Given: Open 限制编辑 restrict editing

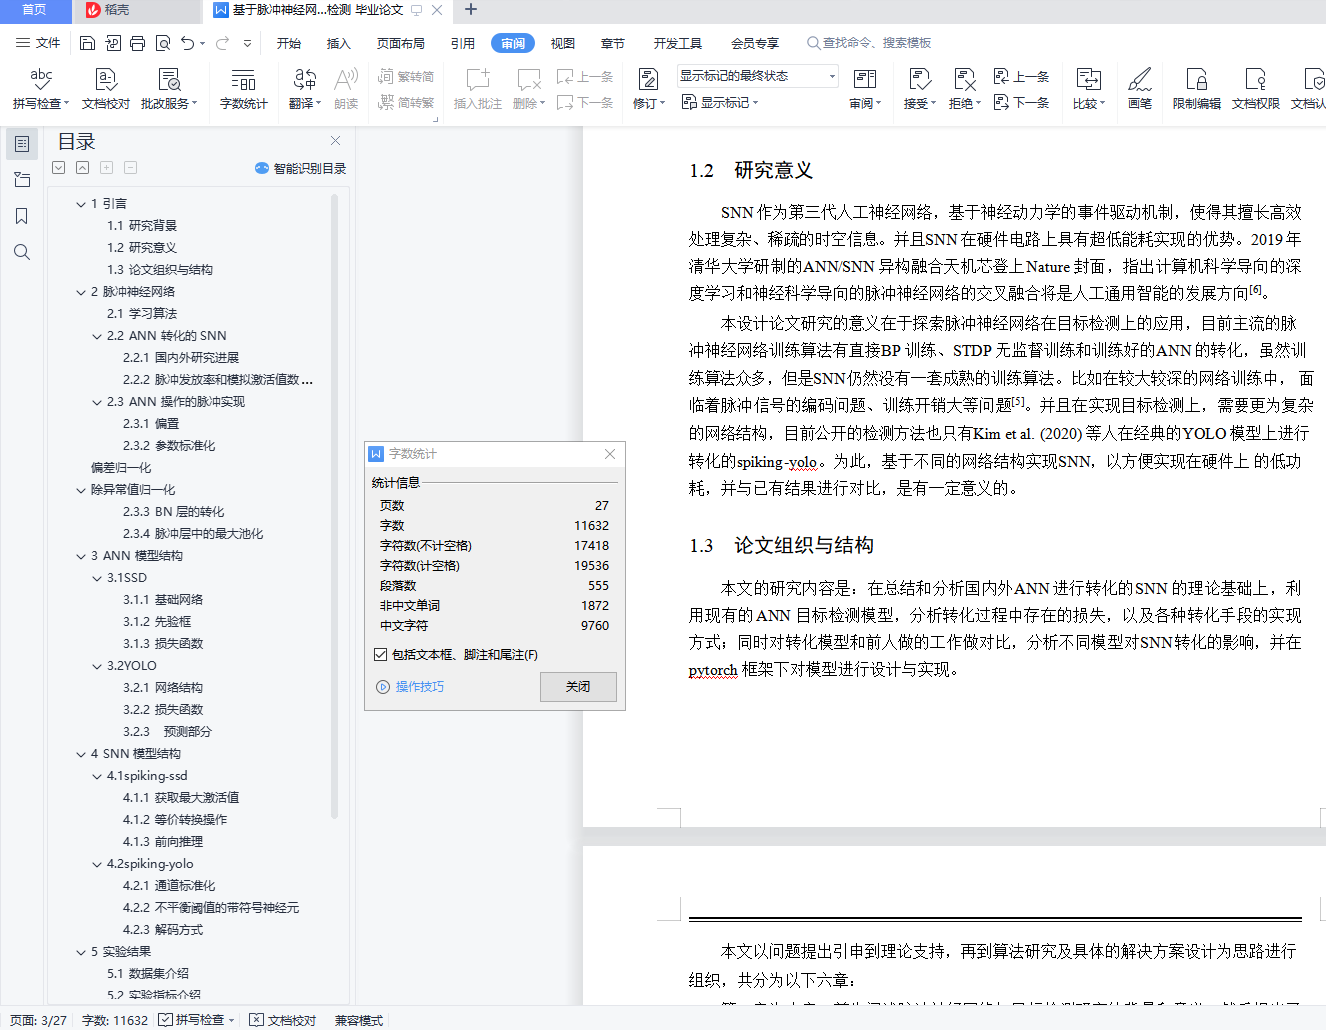Looking at the screenshot, I should [x=1197, y=88].
